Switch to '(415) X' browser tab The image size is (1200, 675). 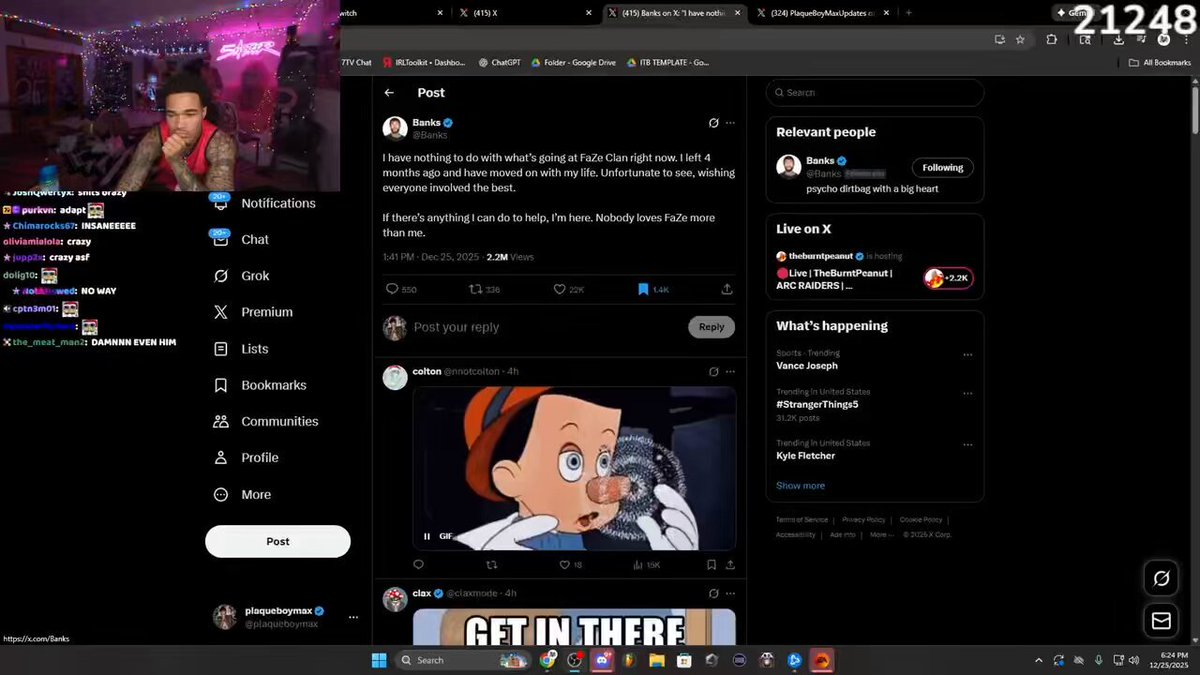pyautogui.click(x=525, y=13)
